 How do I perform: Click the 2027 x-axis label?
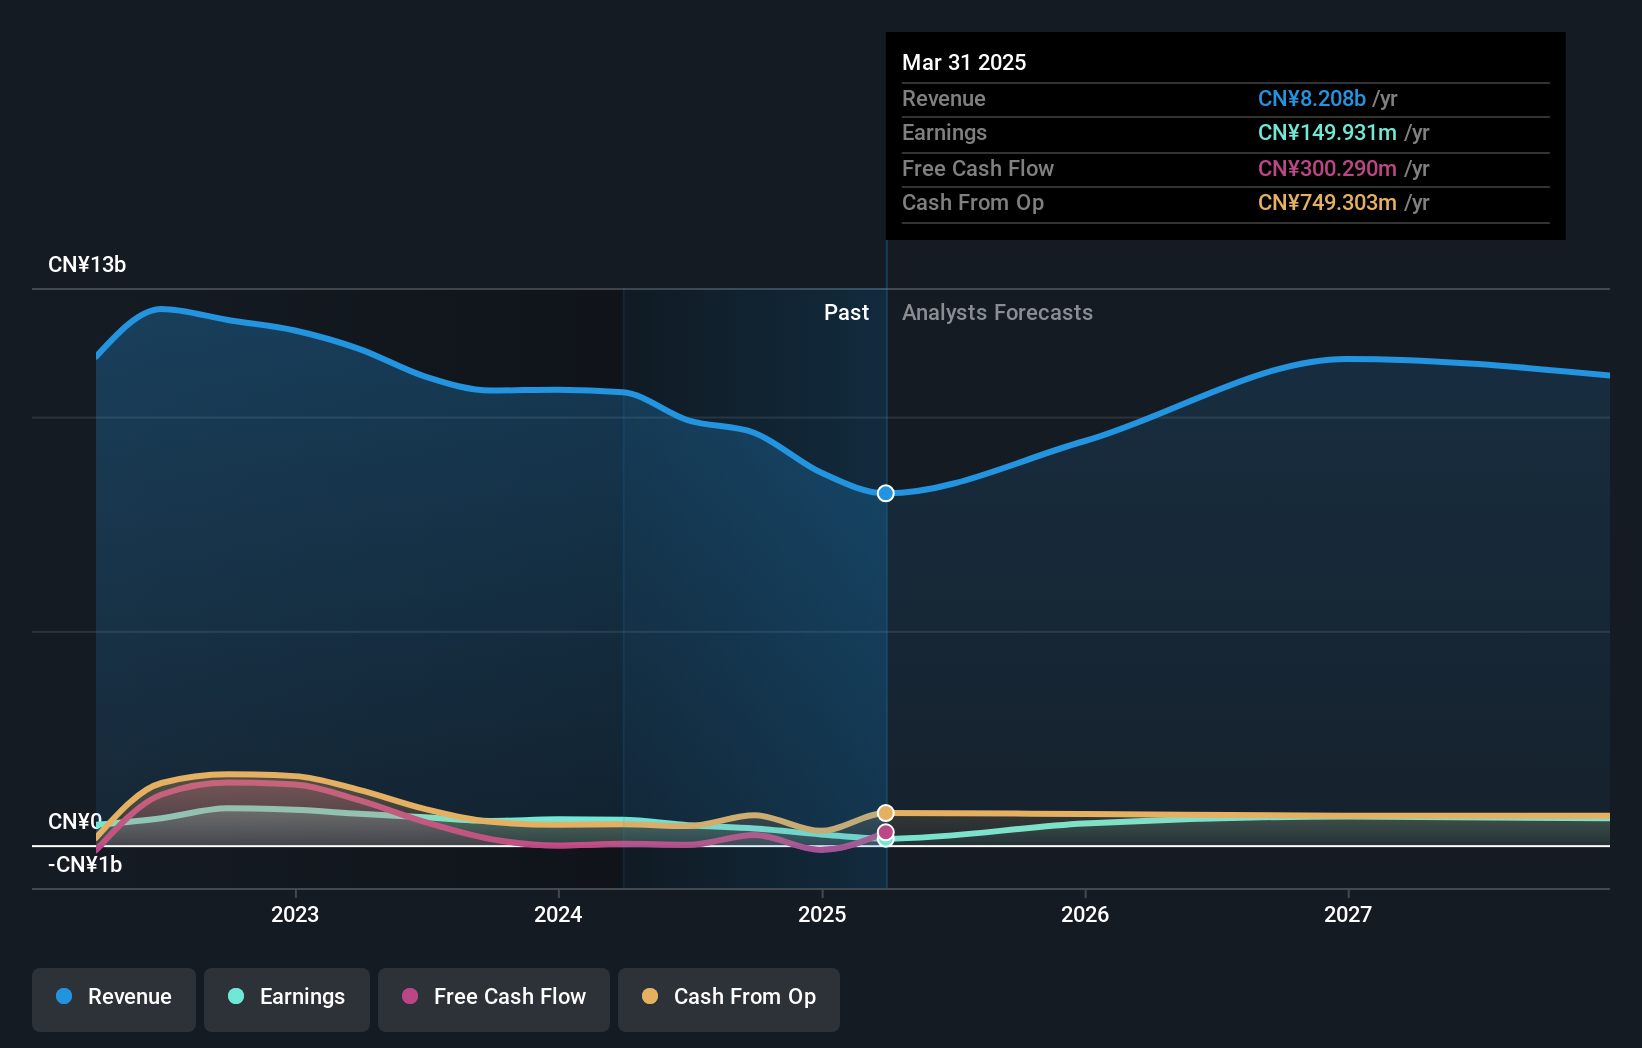1348,914
